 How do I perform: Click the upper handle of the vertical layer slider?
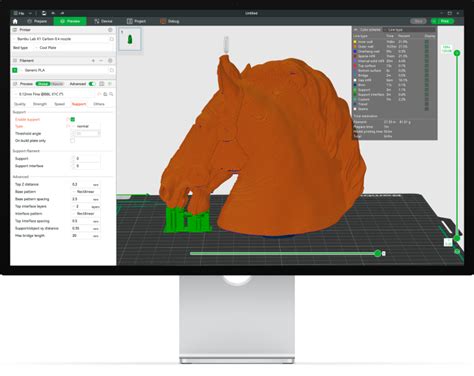point(457,53)
